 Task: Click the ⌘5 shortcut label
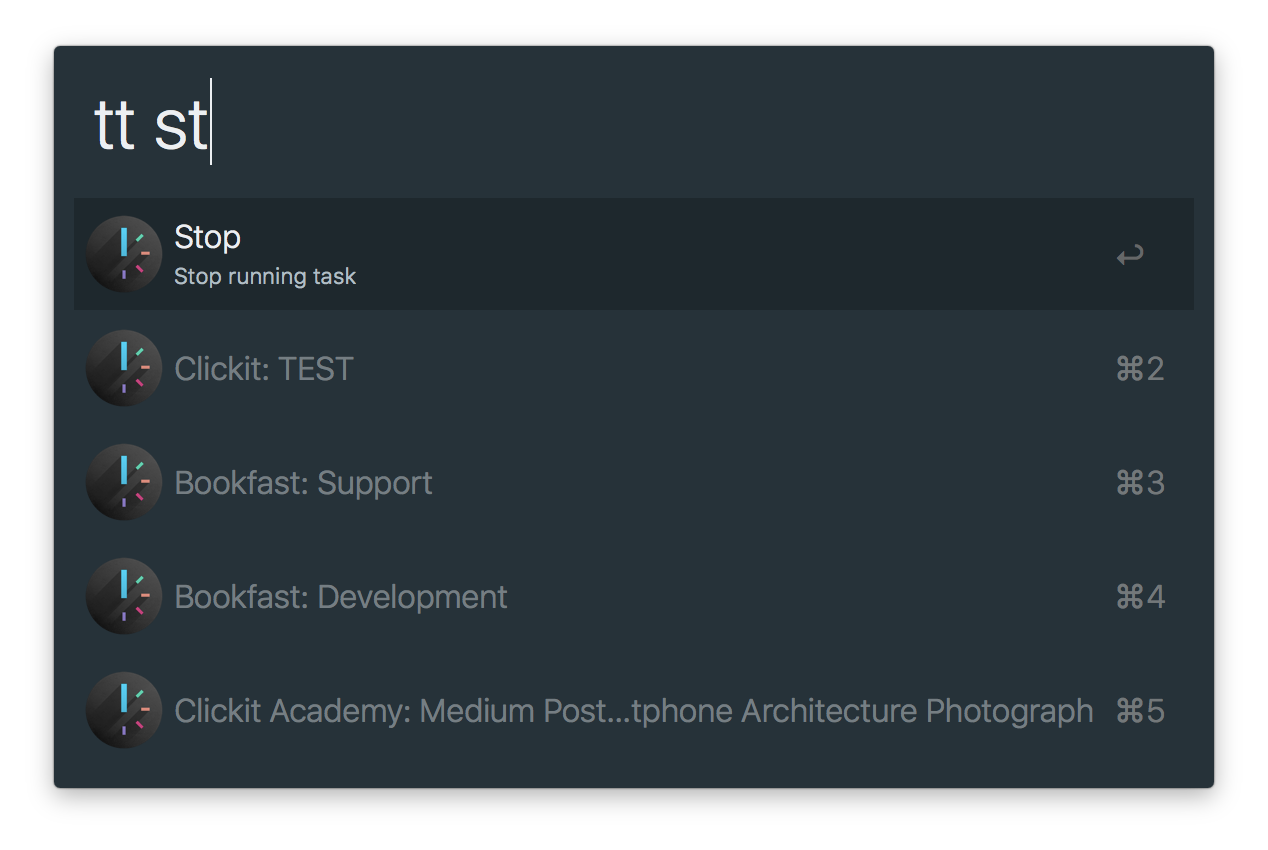pyautogui.click(x=1140, y=711)
